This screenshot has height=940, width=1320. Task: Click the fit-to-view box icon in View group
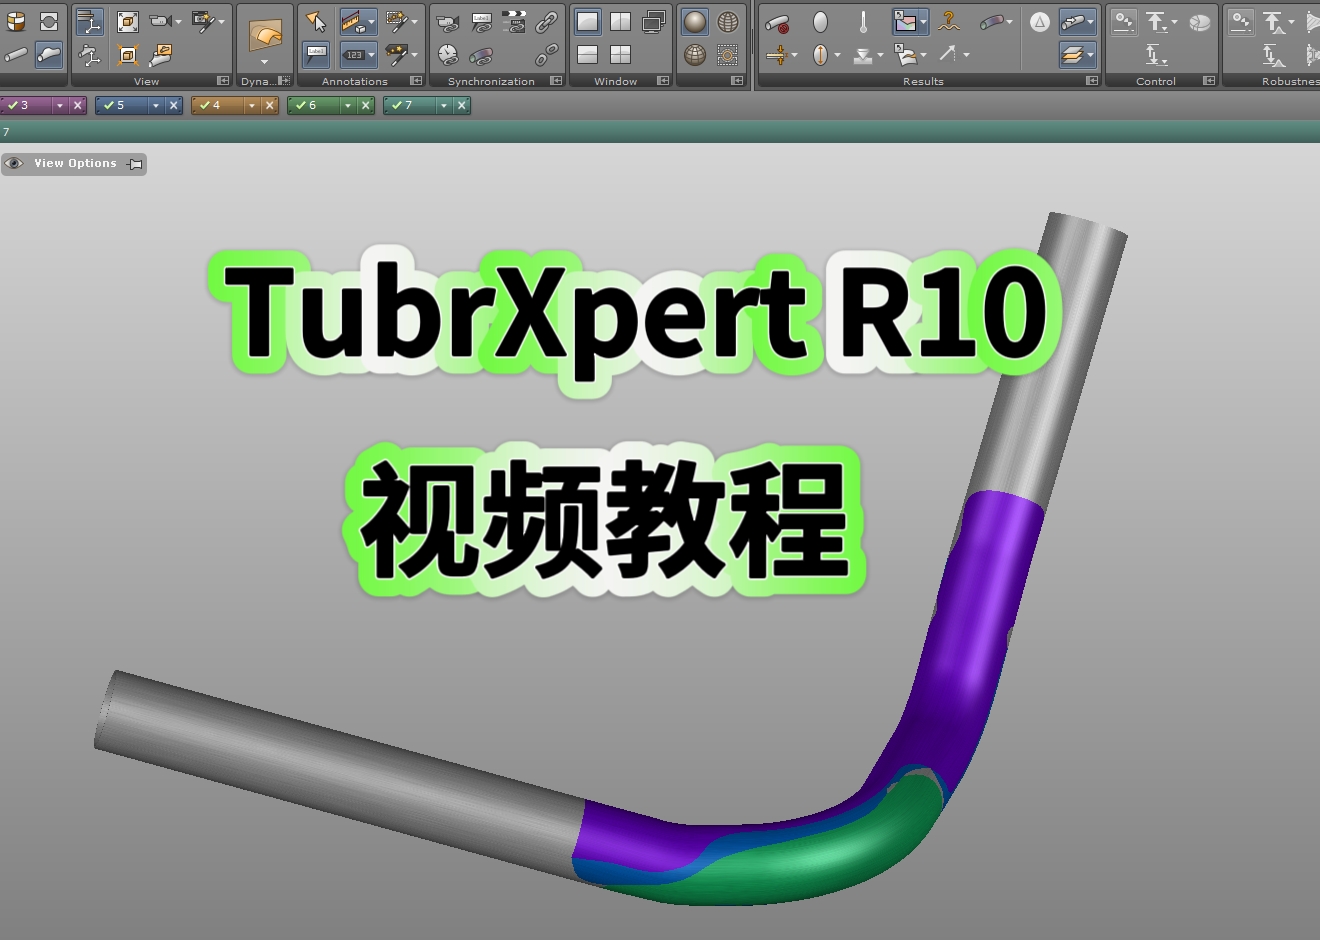(127, 21)
